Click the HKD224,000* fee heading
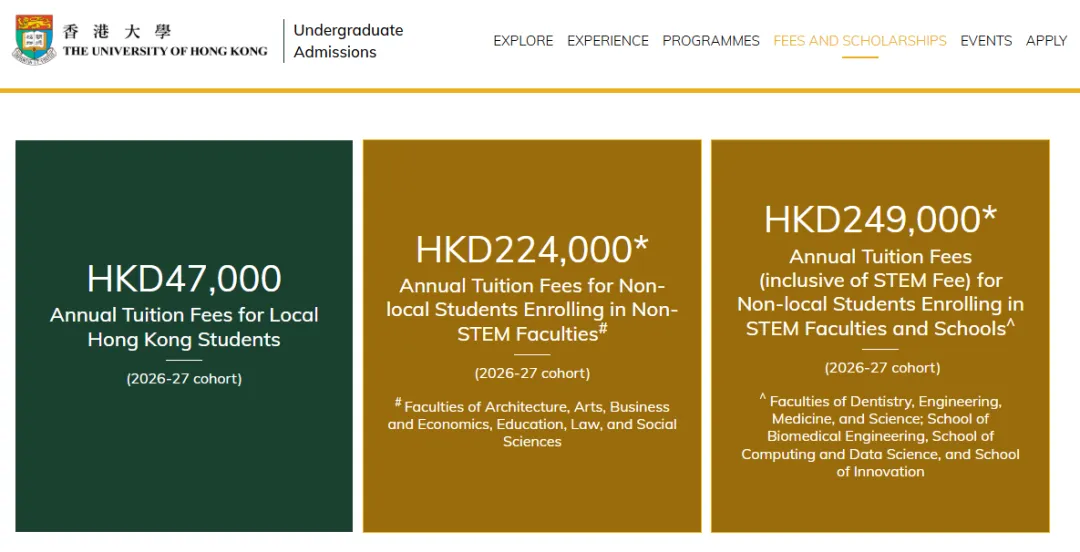 click(x=532, y=249)
